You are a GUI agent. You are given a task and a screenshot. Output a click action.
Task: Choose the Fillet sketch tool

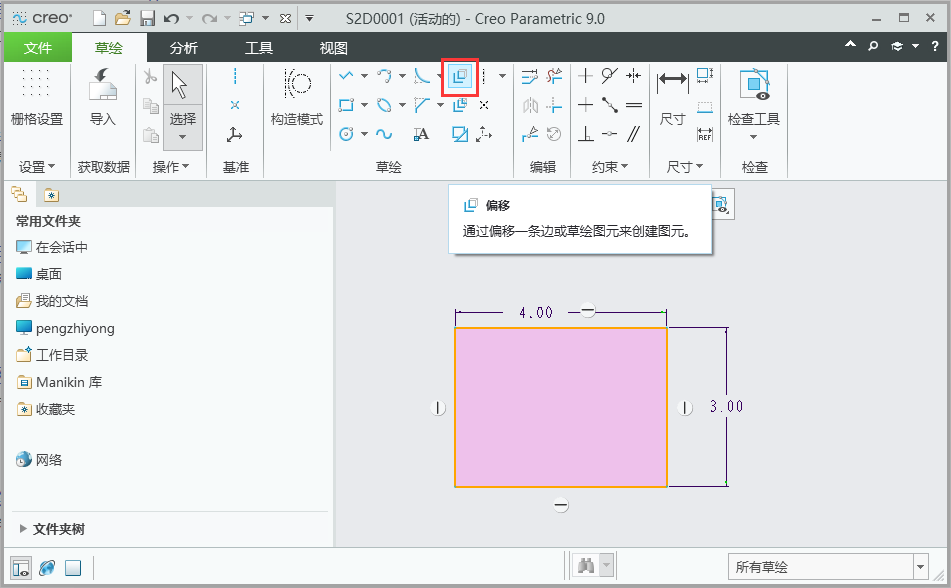point(422,76)
